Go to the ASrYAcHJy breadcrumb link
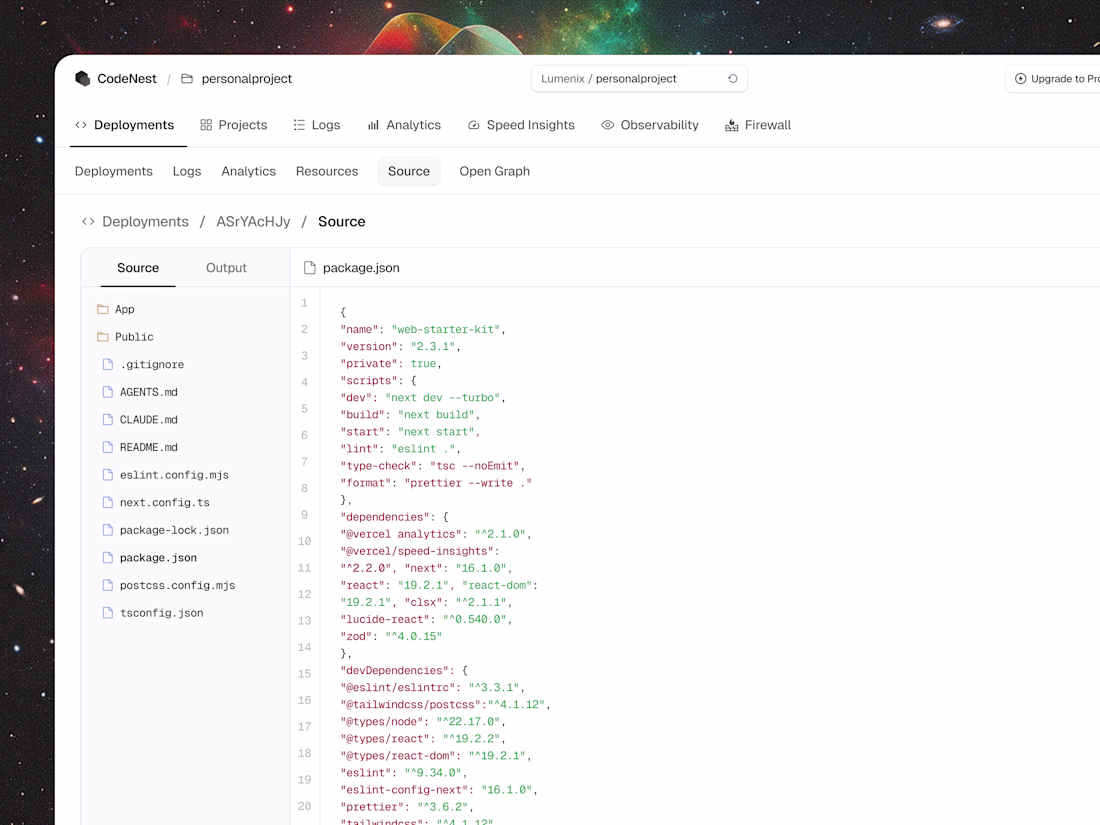 (x=253, y=222)
